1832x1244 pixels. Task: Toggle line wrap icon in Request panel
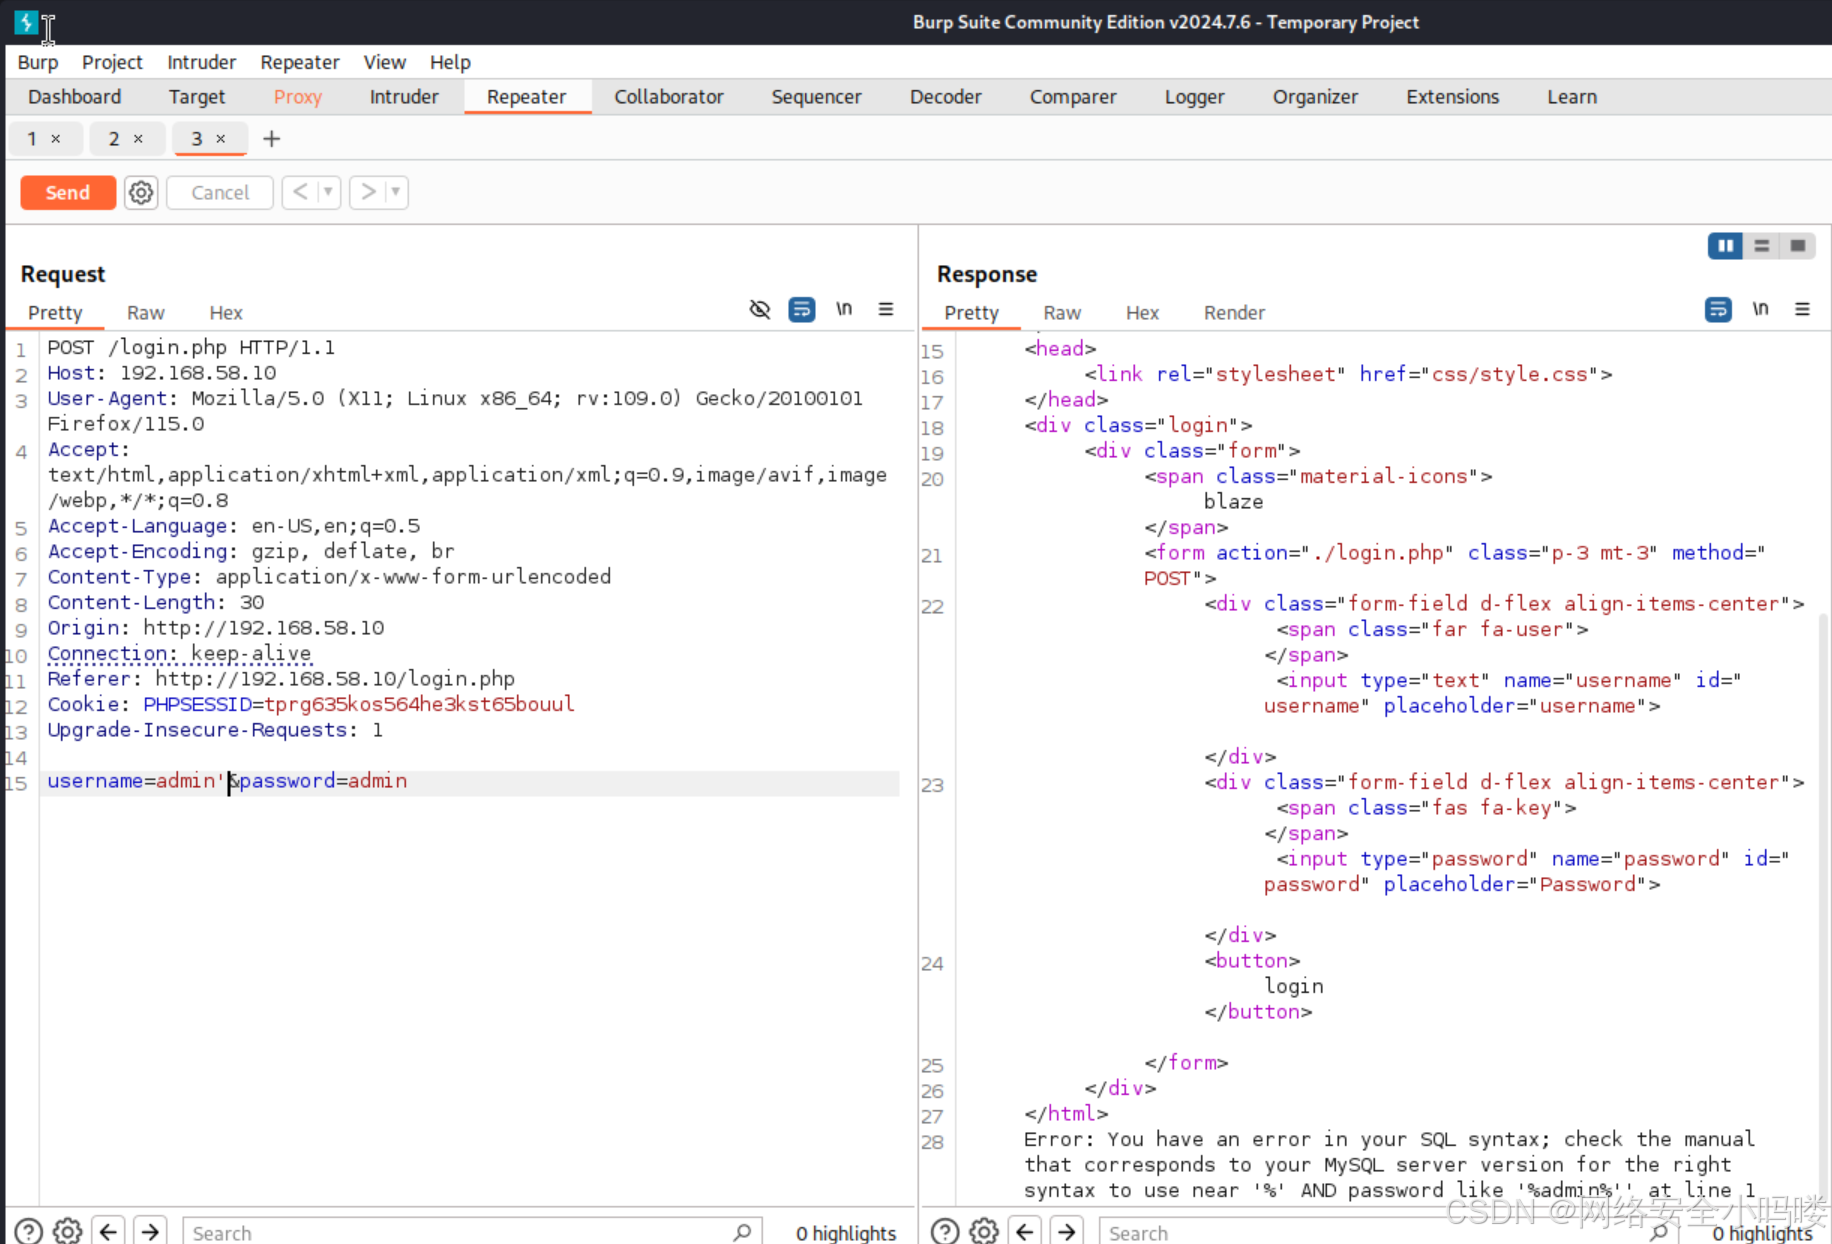[802, 310]
